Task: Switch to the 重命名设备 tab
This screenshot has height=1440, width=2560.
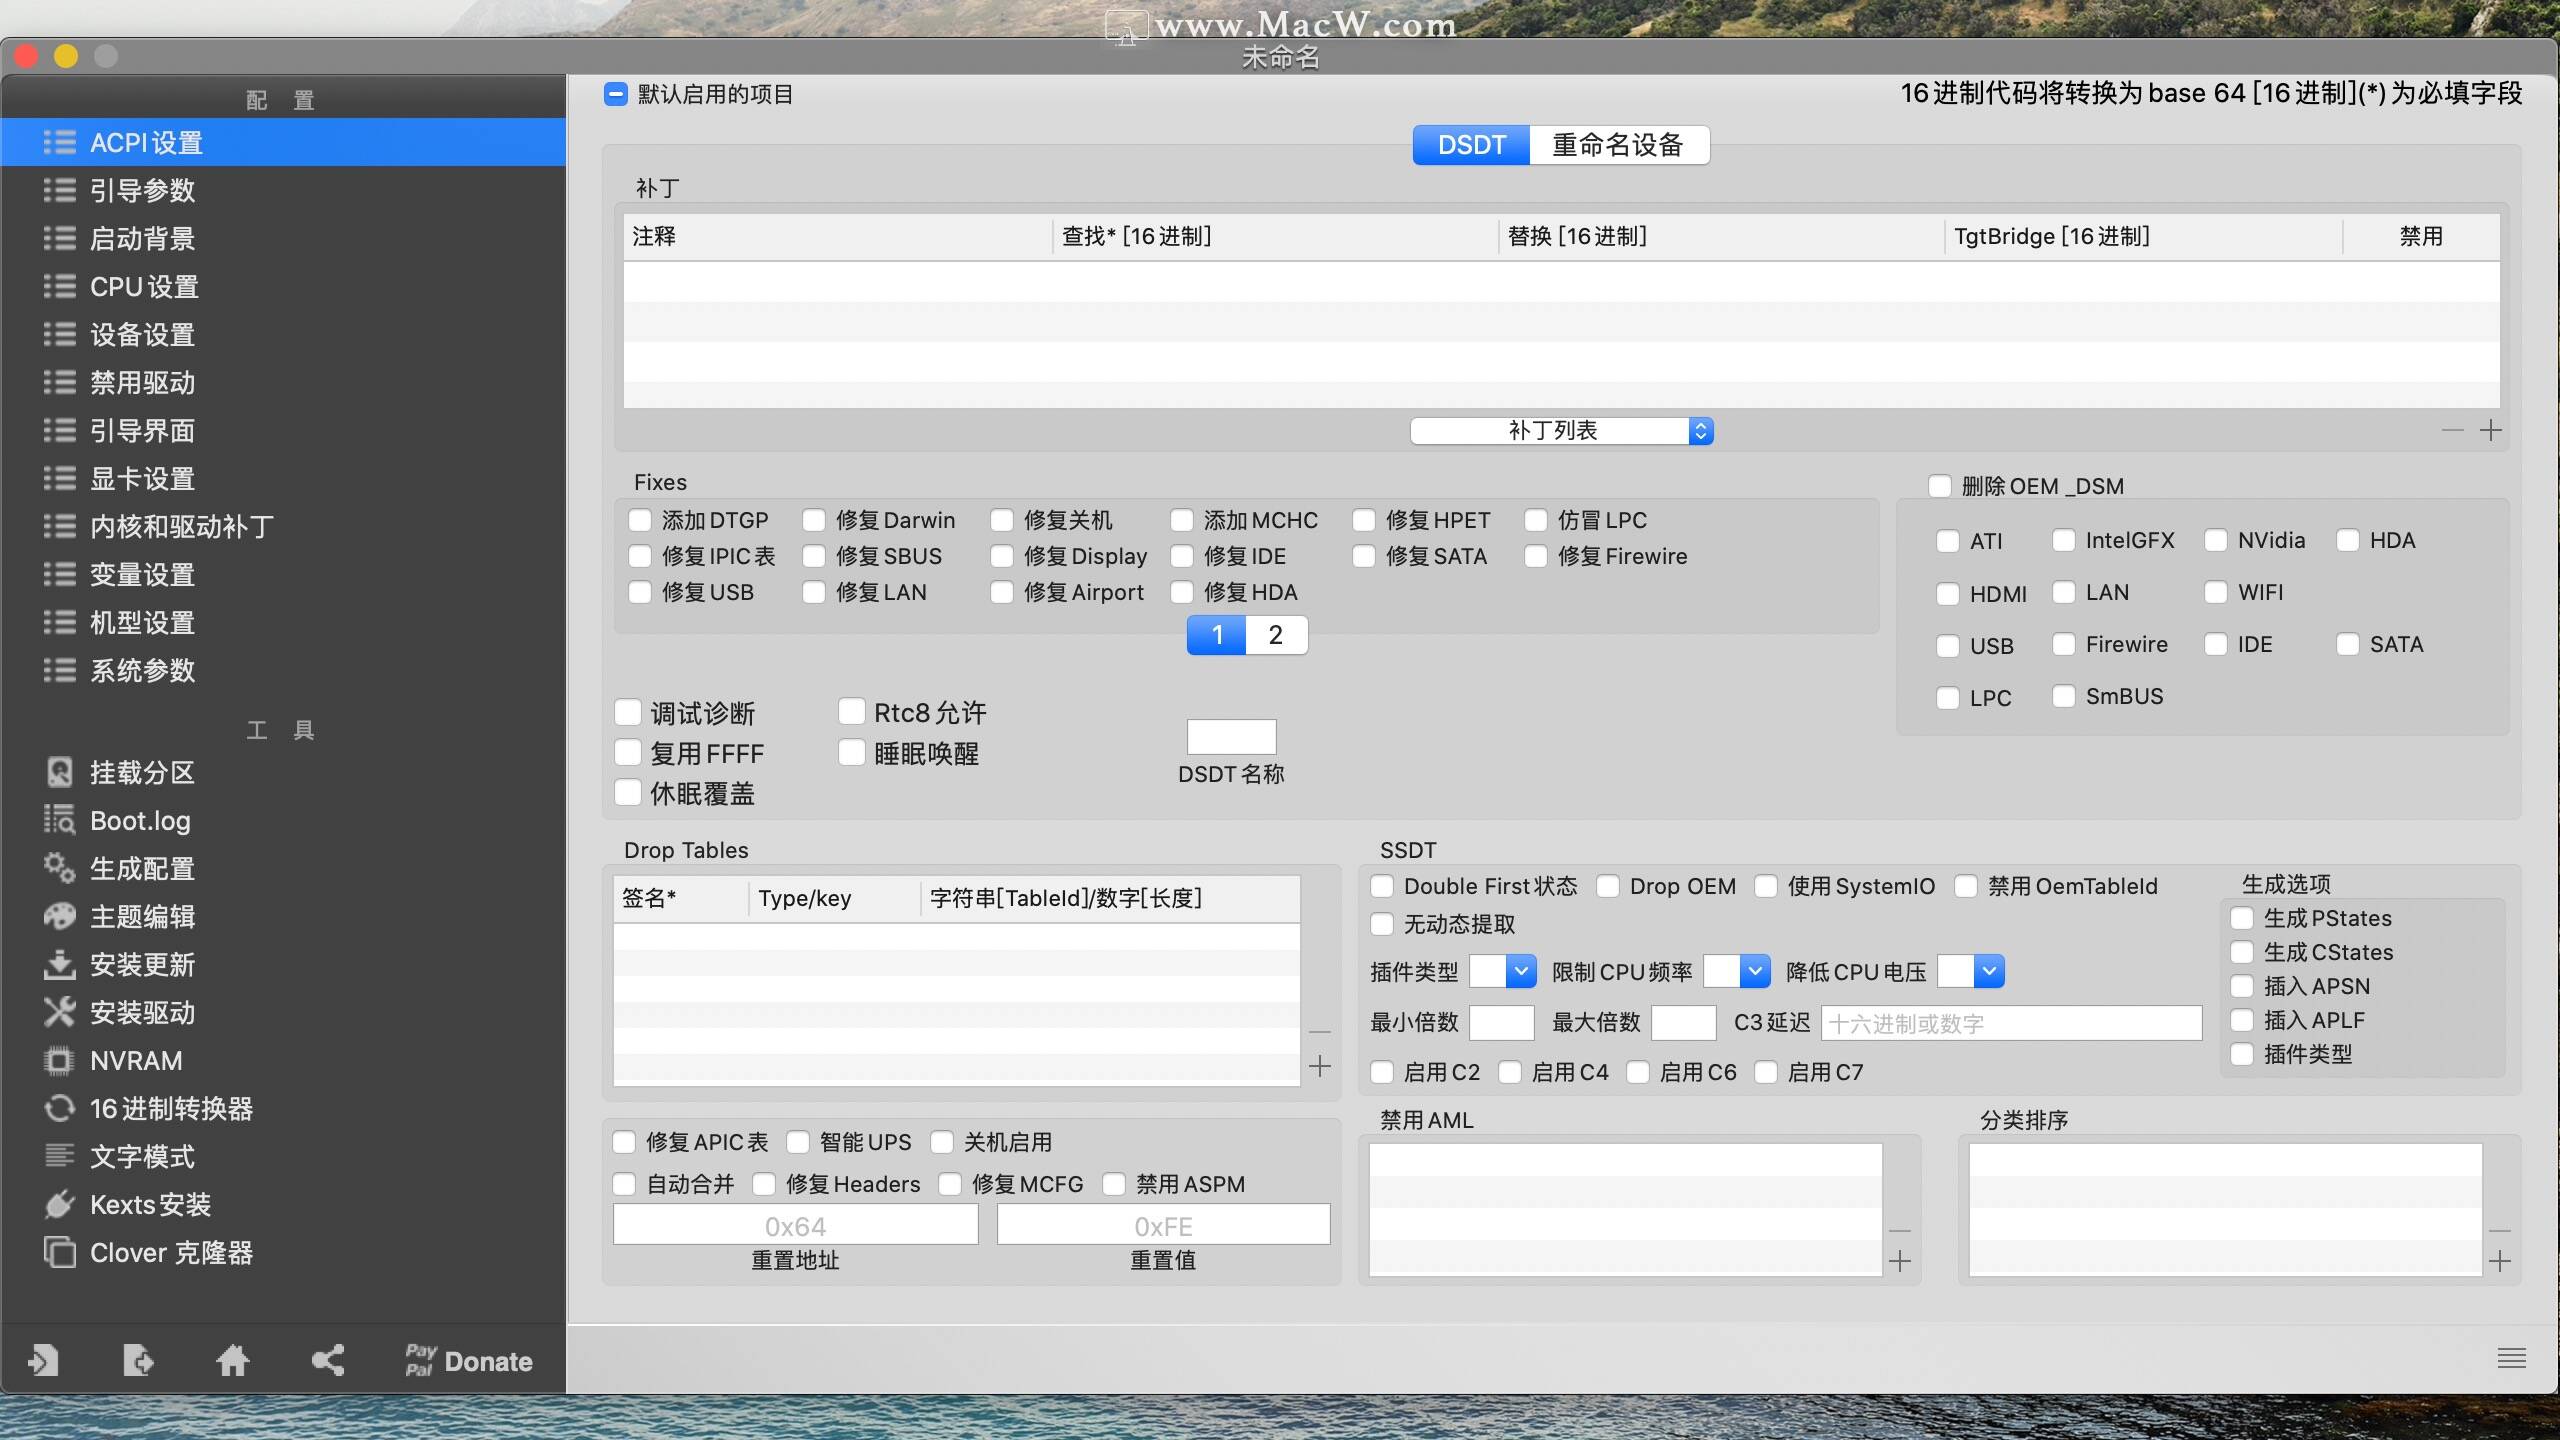Action: coord(1619,145)
